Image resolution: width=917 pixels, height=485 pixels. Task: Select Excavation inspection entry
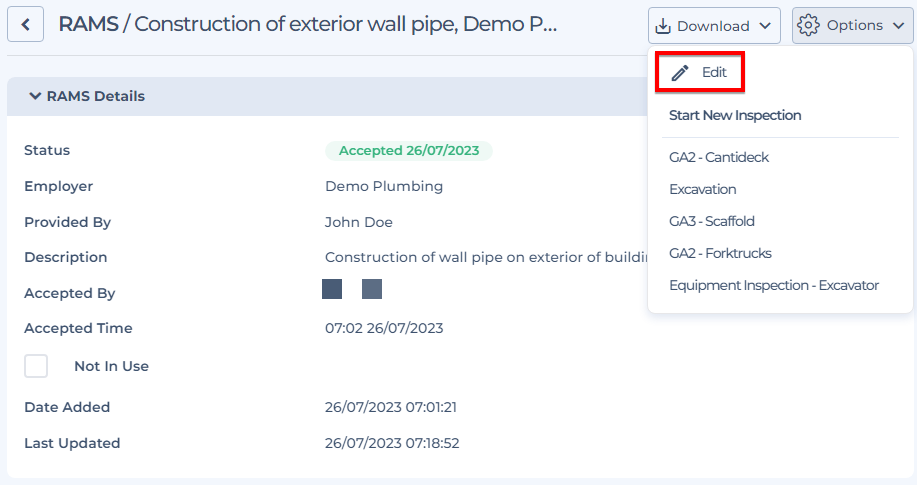click(x=702, y=190)
